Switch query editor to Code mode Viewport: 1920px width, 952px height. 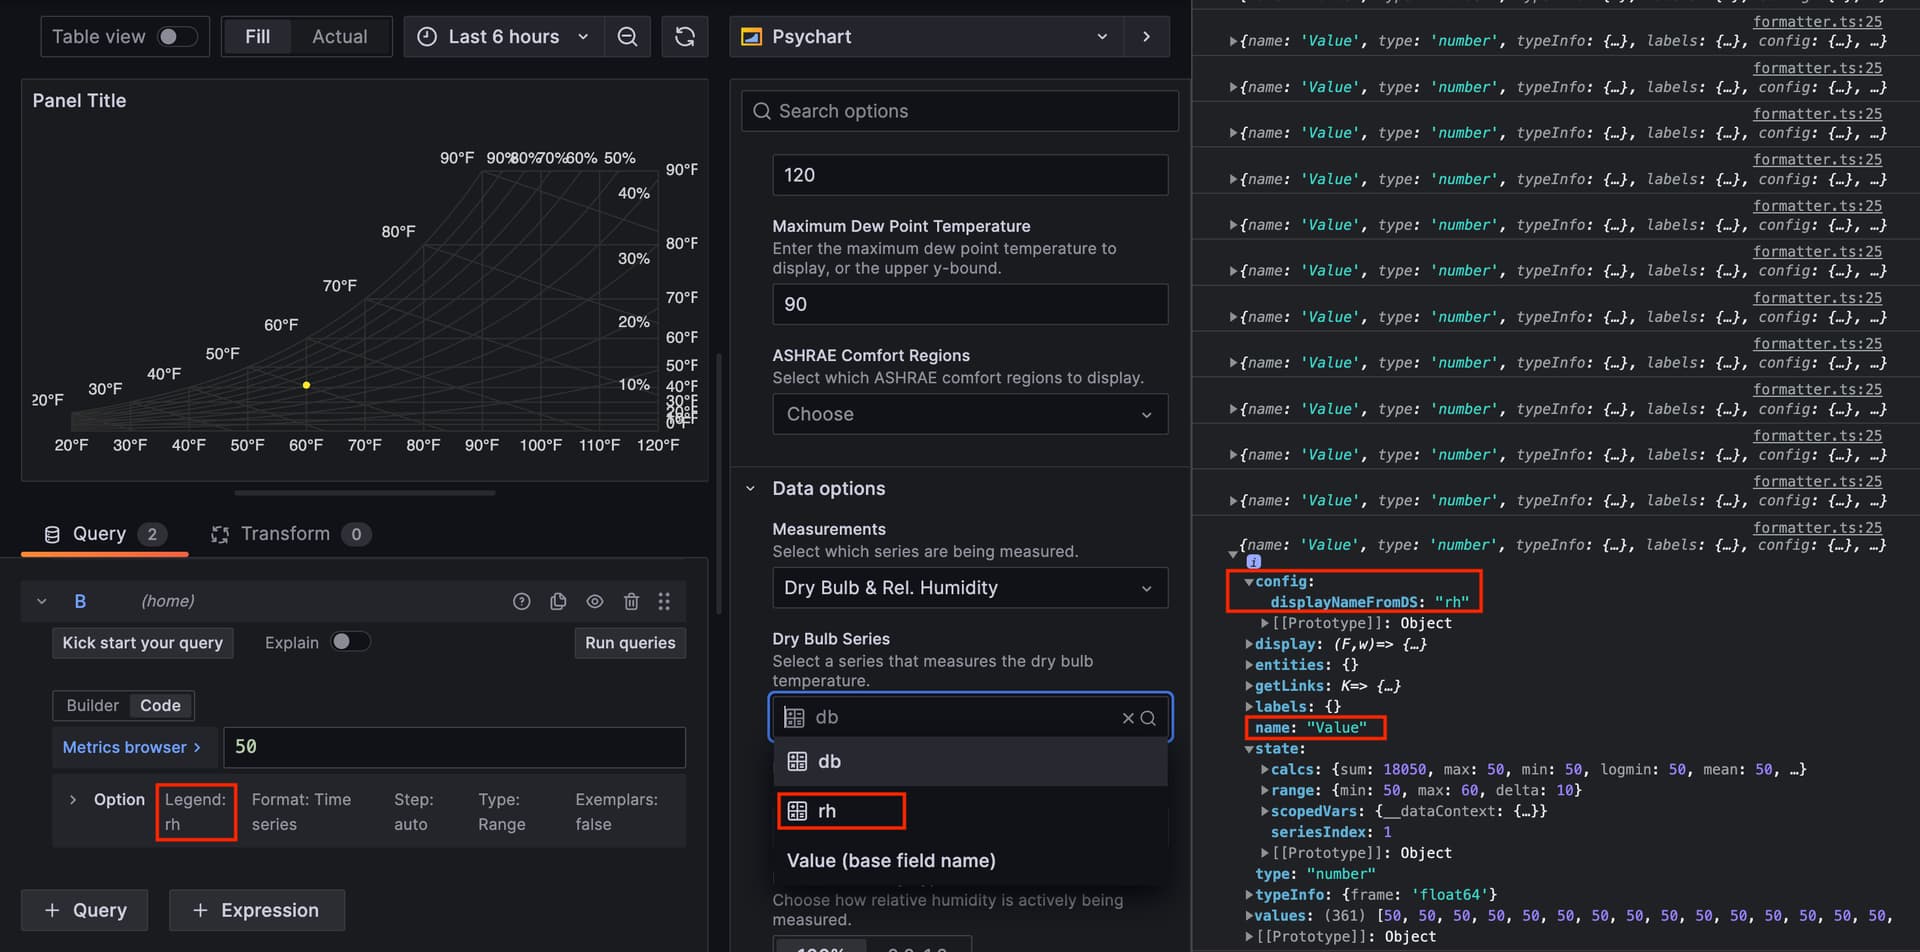click(x=159, y=705)
